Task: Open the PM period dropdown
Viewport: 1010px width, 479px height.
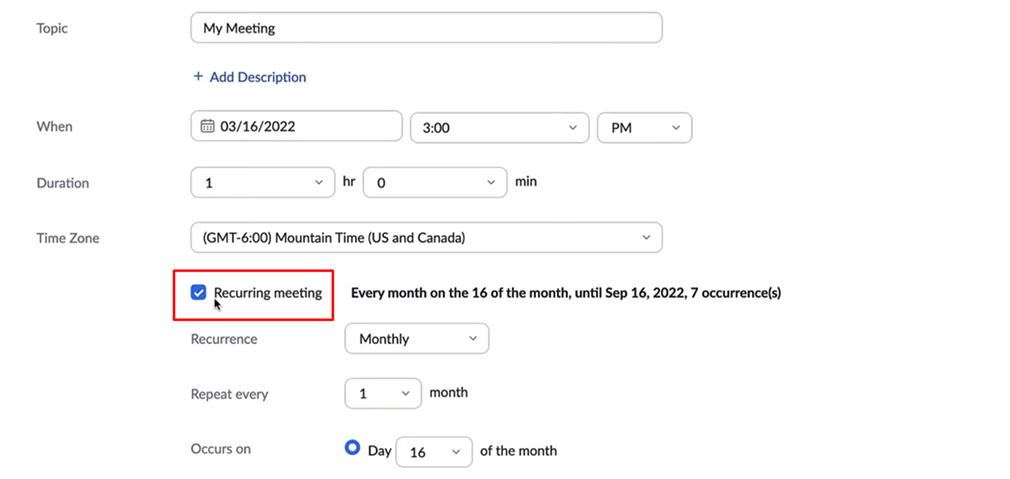Action: (x=644, y=128)
